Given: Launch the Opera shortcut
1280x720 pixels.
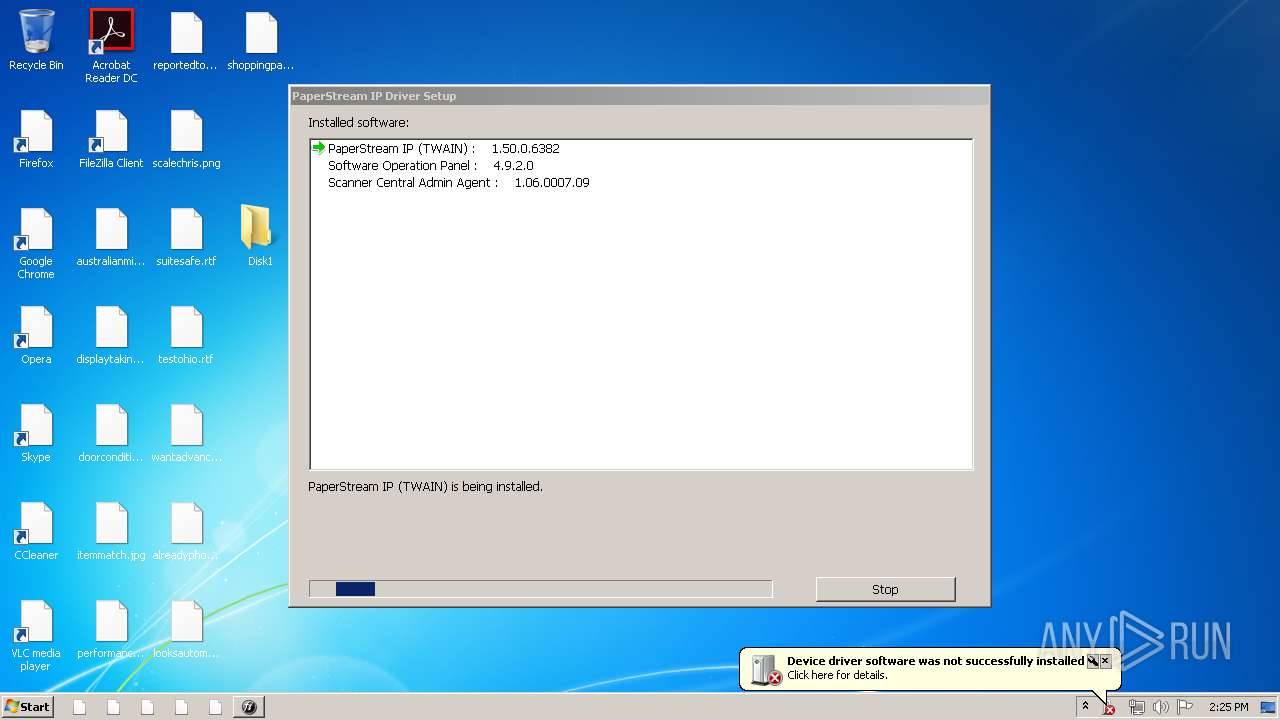Looking at the screenshot, I should click(x=36, y=335).
